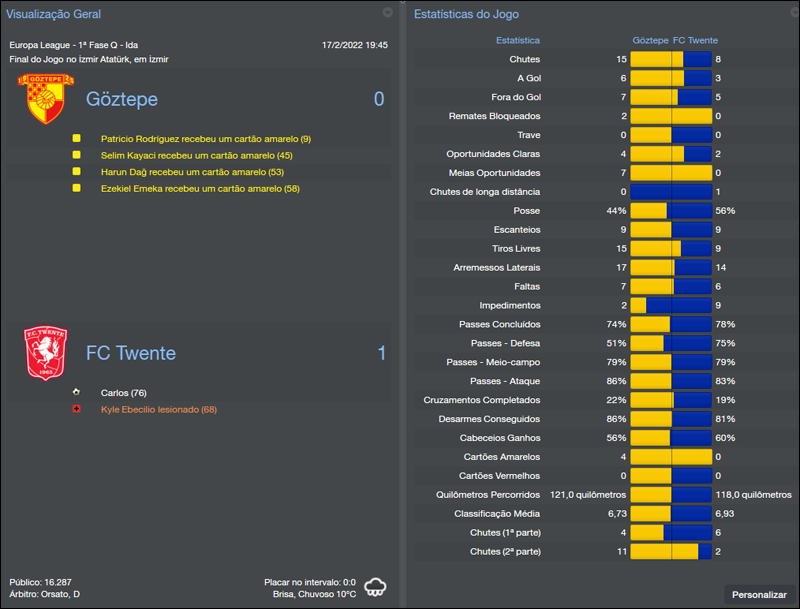Select the Chutes statistics row
The image size is (800, 609).
600,59
